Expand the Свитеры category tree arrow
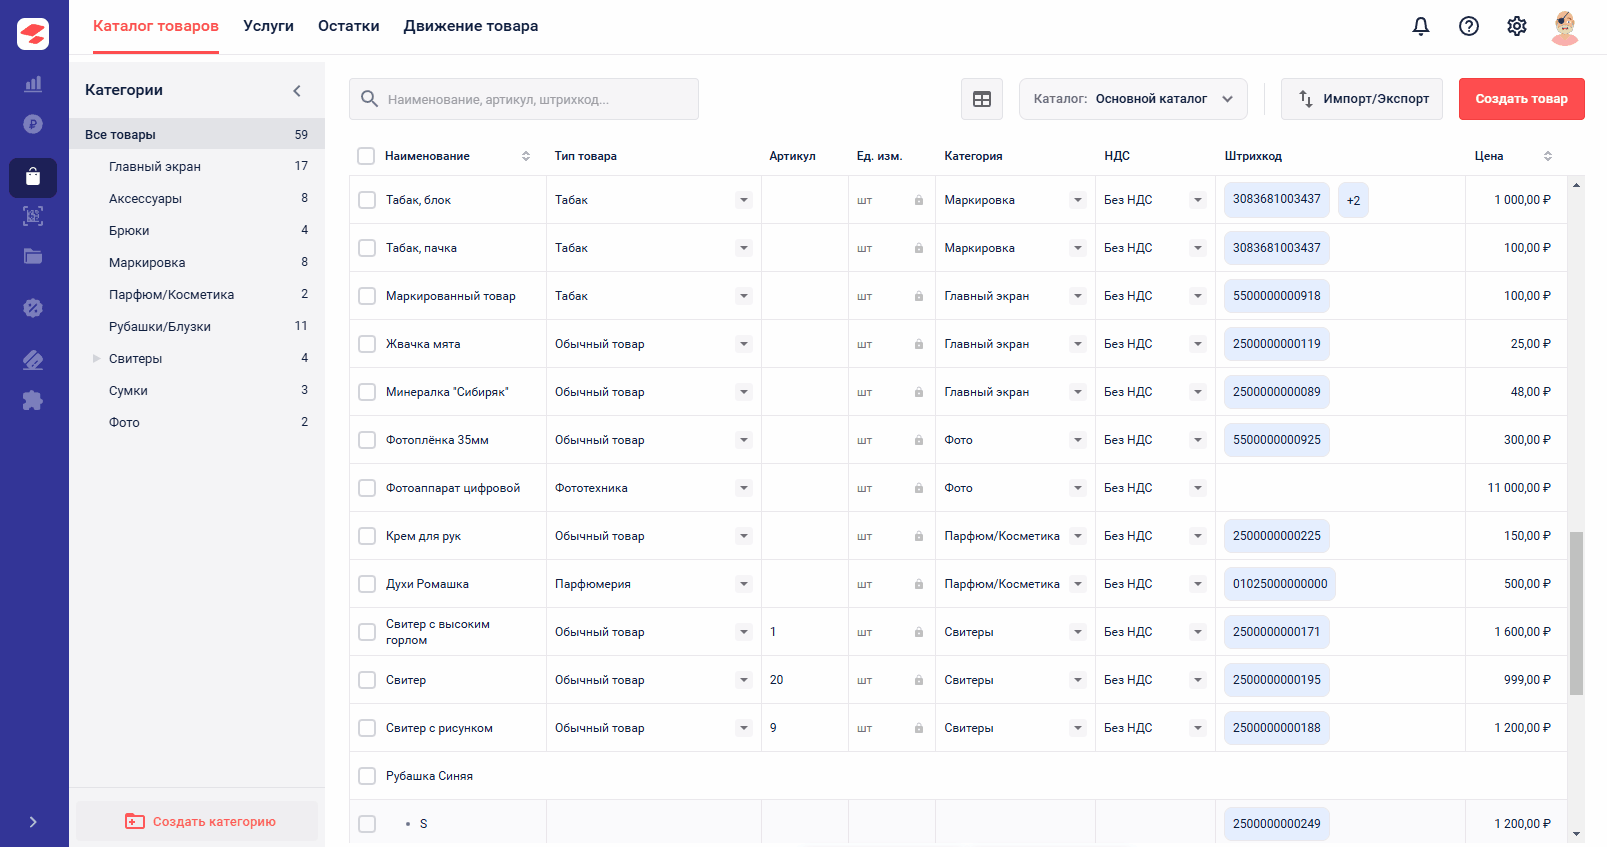 point(96,358)
